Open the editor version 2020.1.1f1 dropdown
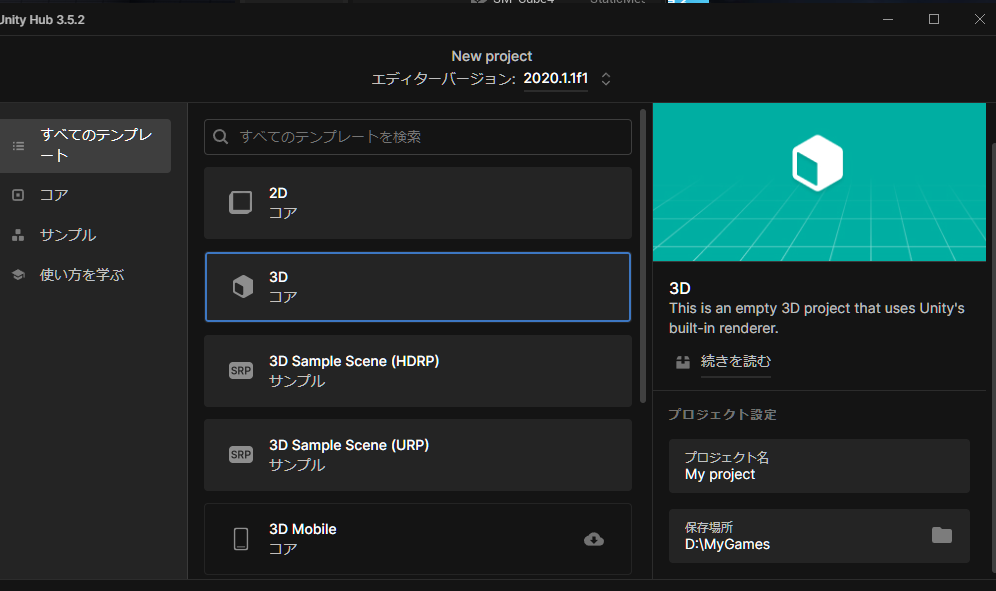 556,79
